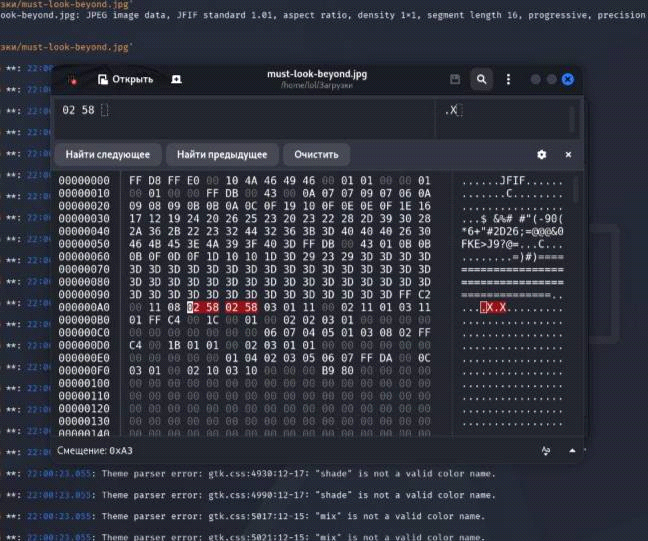Click byte FF at start of row 00000000
The width and height of the screenshot is (648, 541).
pos(135,181)
